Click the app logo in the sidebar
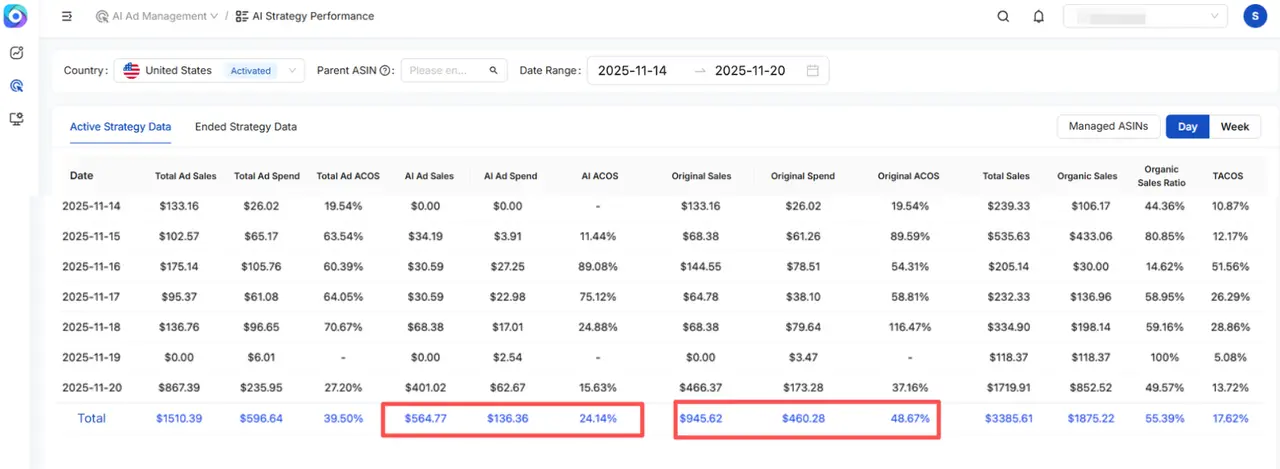The width and height of the screenshot is (1280, 469). point(16,17)
